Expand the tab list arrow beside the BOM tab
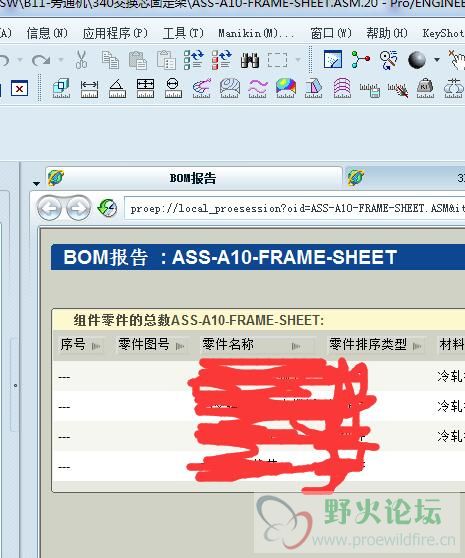The height and width of the screenshot is (558, 465). (36, 184)
